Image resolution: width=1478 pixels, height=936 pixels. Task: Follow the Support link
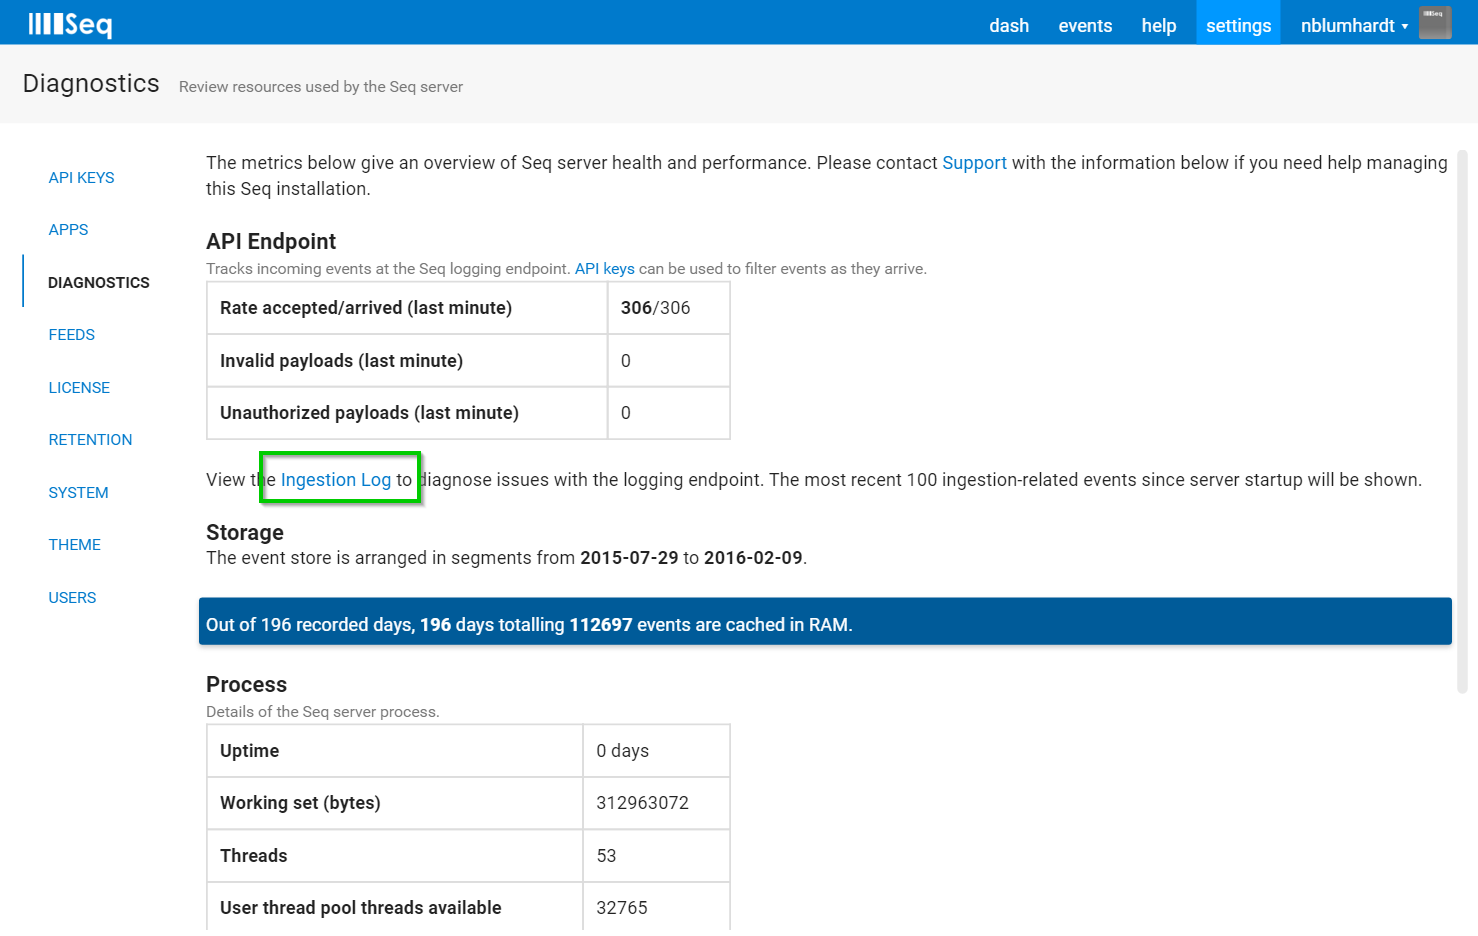click(x=974, y=163)
